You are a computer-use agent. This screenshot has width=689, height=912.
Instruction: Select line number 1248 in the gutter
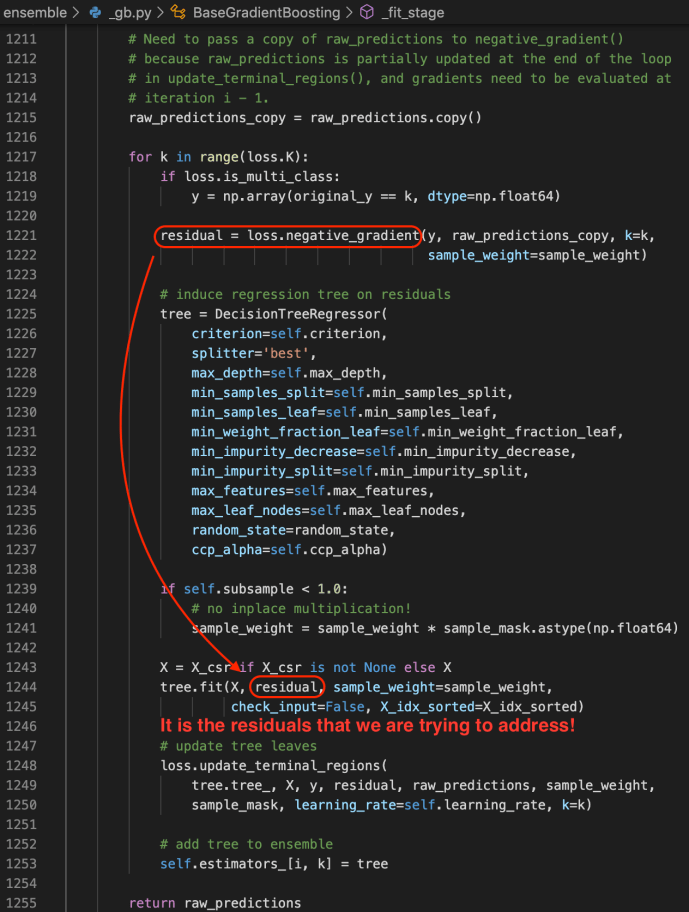[22, 765]
